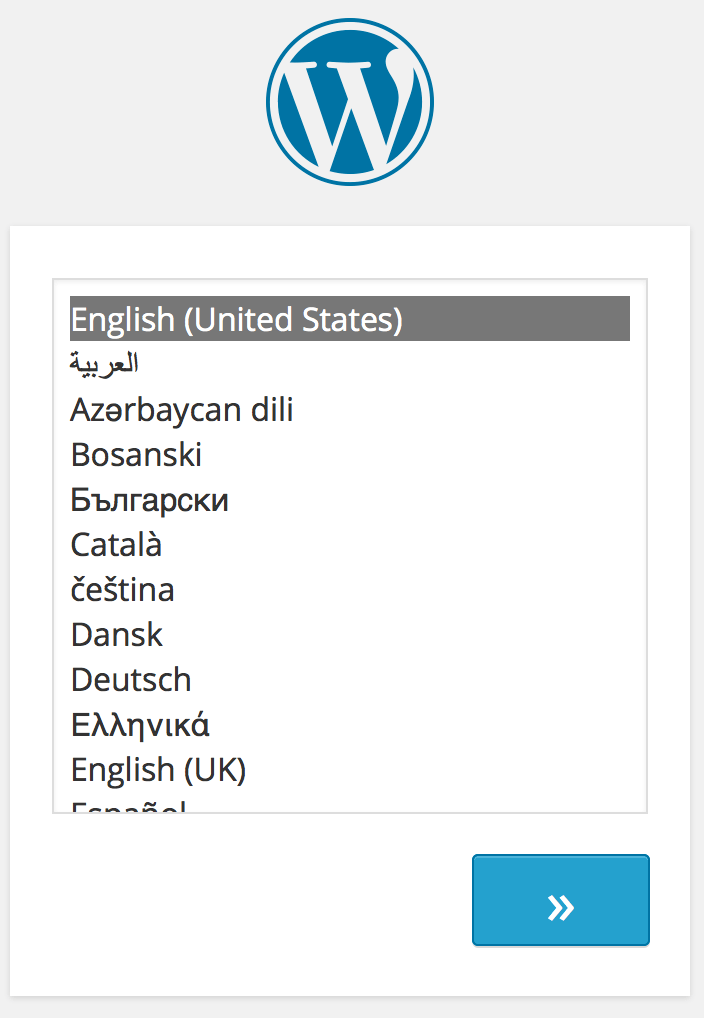Pick Dansk as the site language
704x1018 pixels.
click(117, 635)
